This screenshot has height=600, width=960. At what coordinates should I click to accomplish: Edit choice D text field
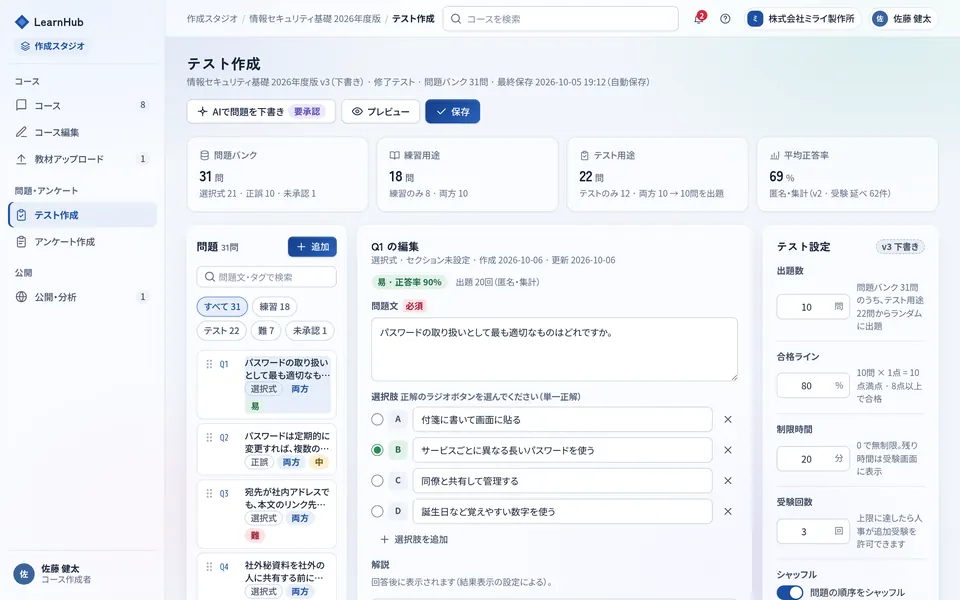[562, 511]
